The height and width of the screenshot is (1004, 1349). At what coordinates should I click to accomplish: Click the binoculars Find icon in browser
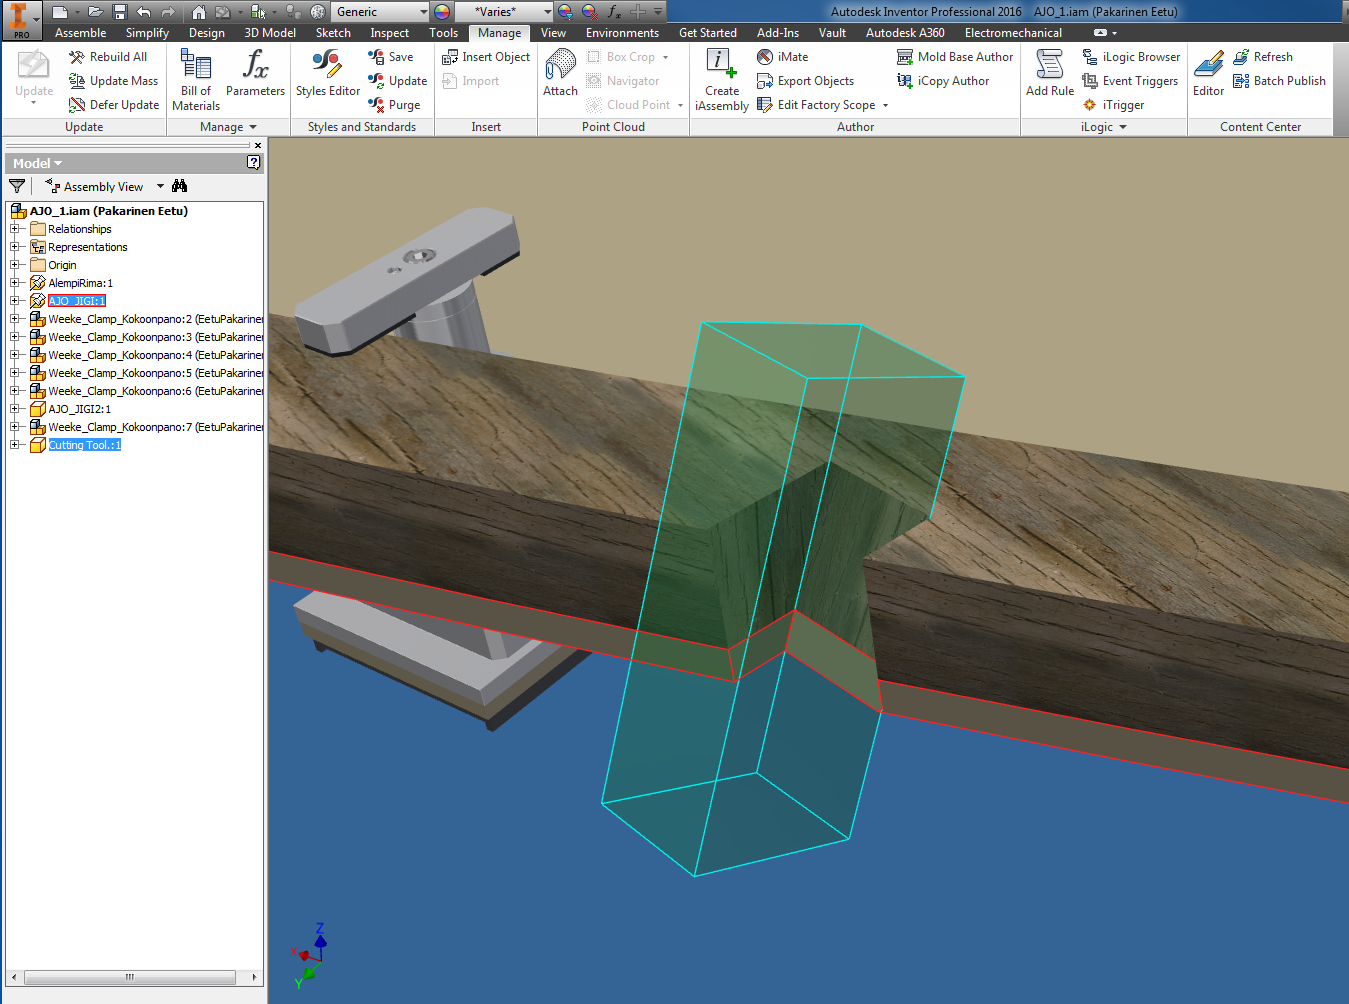(180, 186)
